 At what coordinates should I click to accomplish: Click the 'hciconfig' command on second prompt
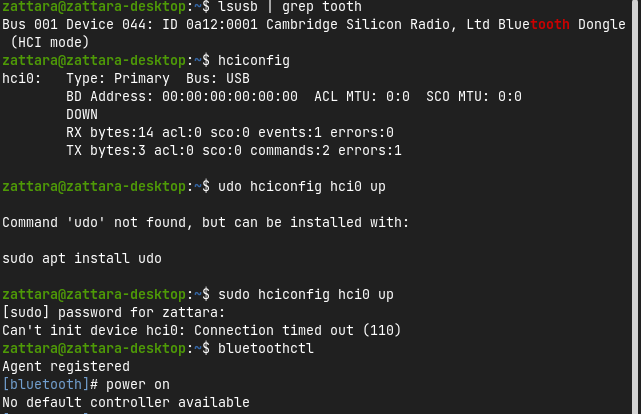[x=254, y=60]
